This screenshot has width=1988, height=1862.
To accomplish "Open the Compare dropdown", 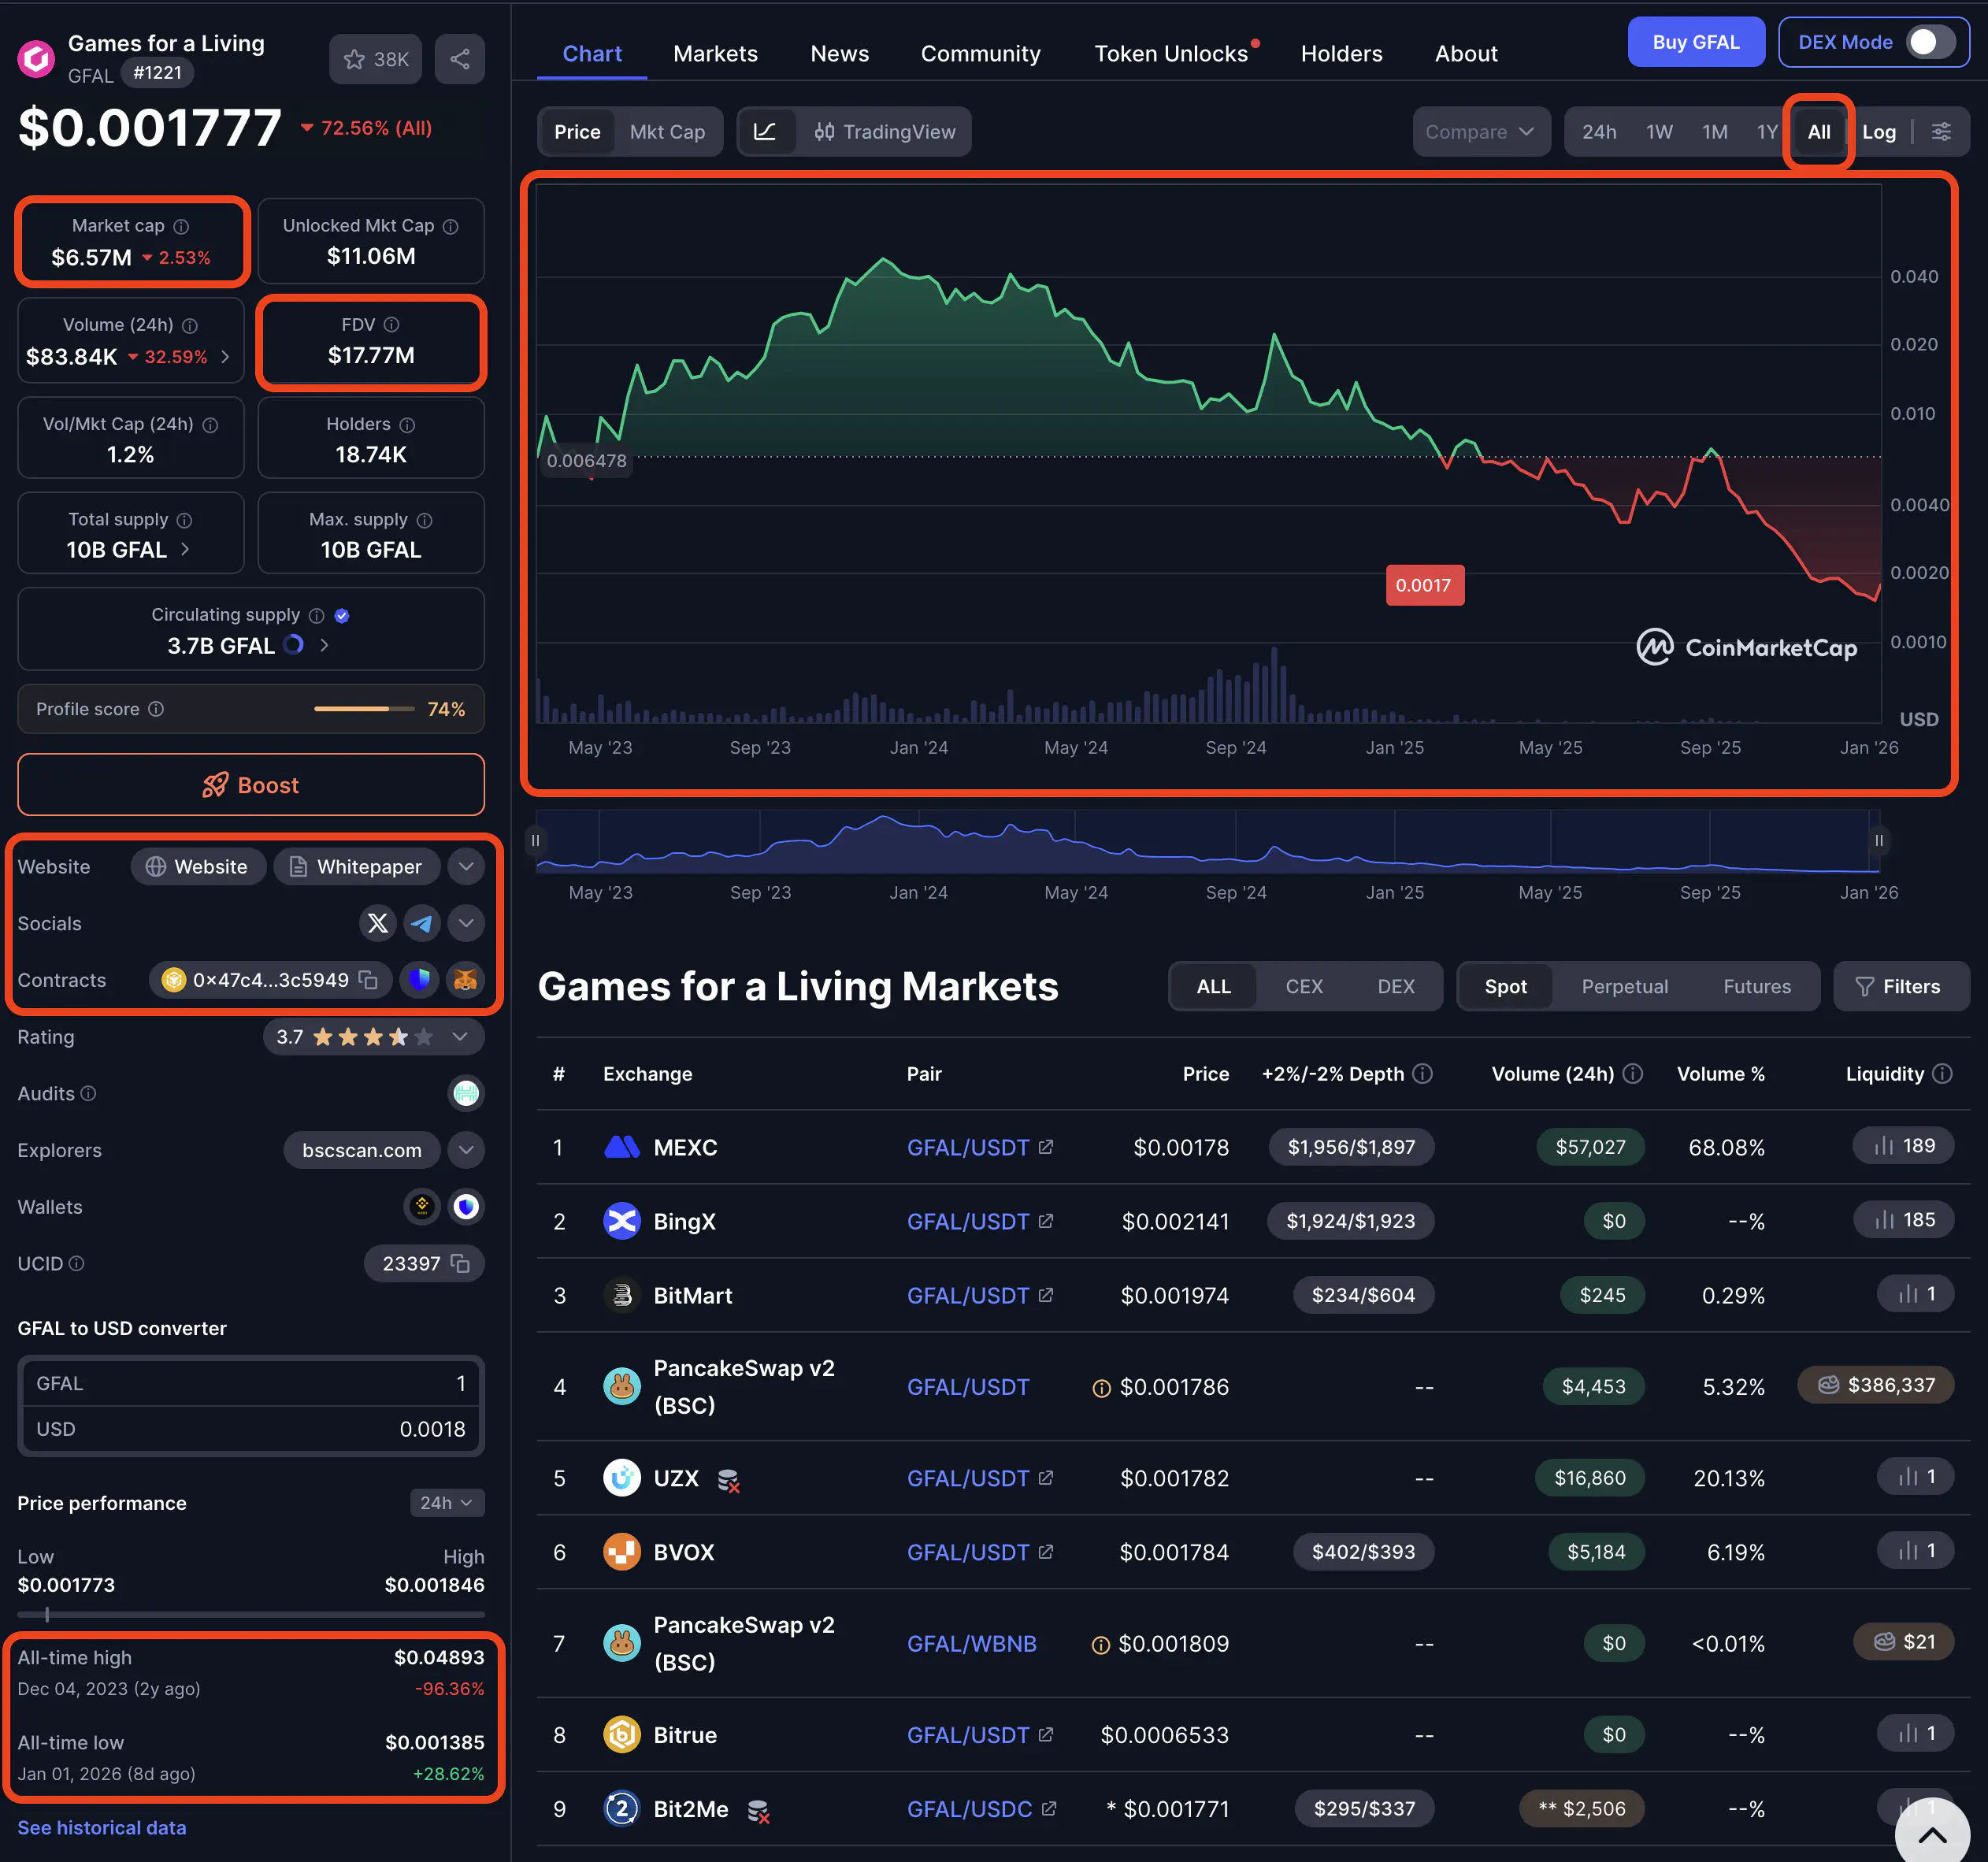I will click(1480, 132).
